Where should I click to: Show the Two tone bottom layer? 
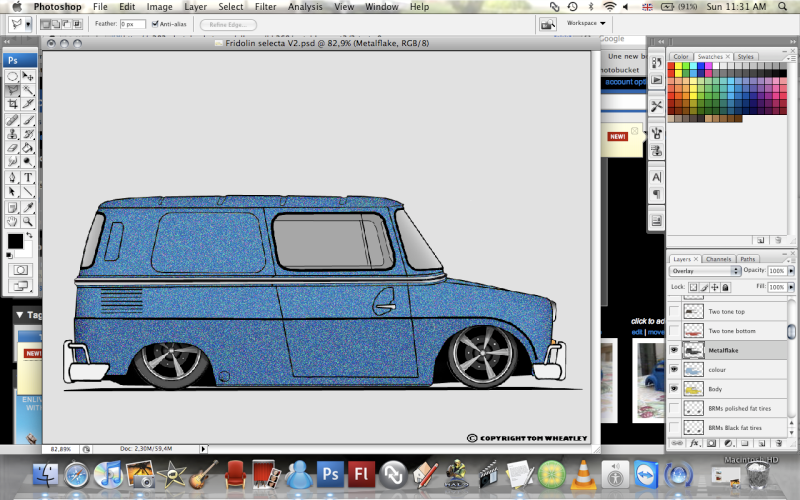pos(674,331)
